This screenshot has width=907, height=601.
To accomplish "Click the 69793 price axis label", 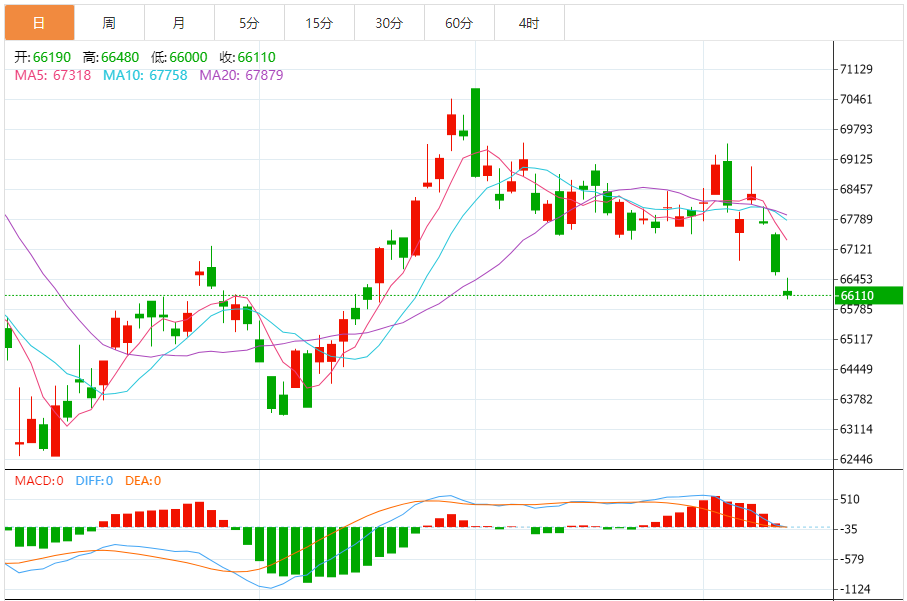I will click(856, 130).
